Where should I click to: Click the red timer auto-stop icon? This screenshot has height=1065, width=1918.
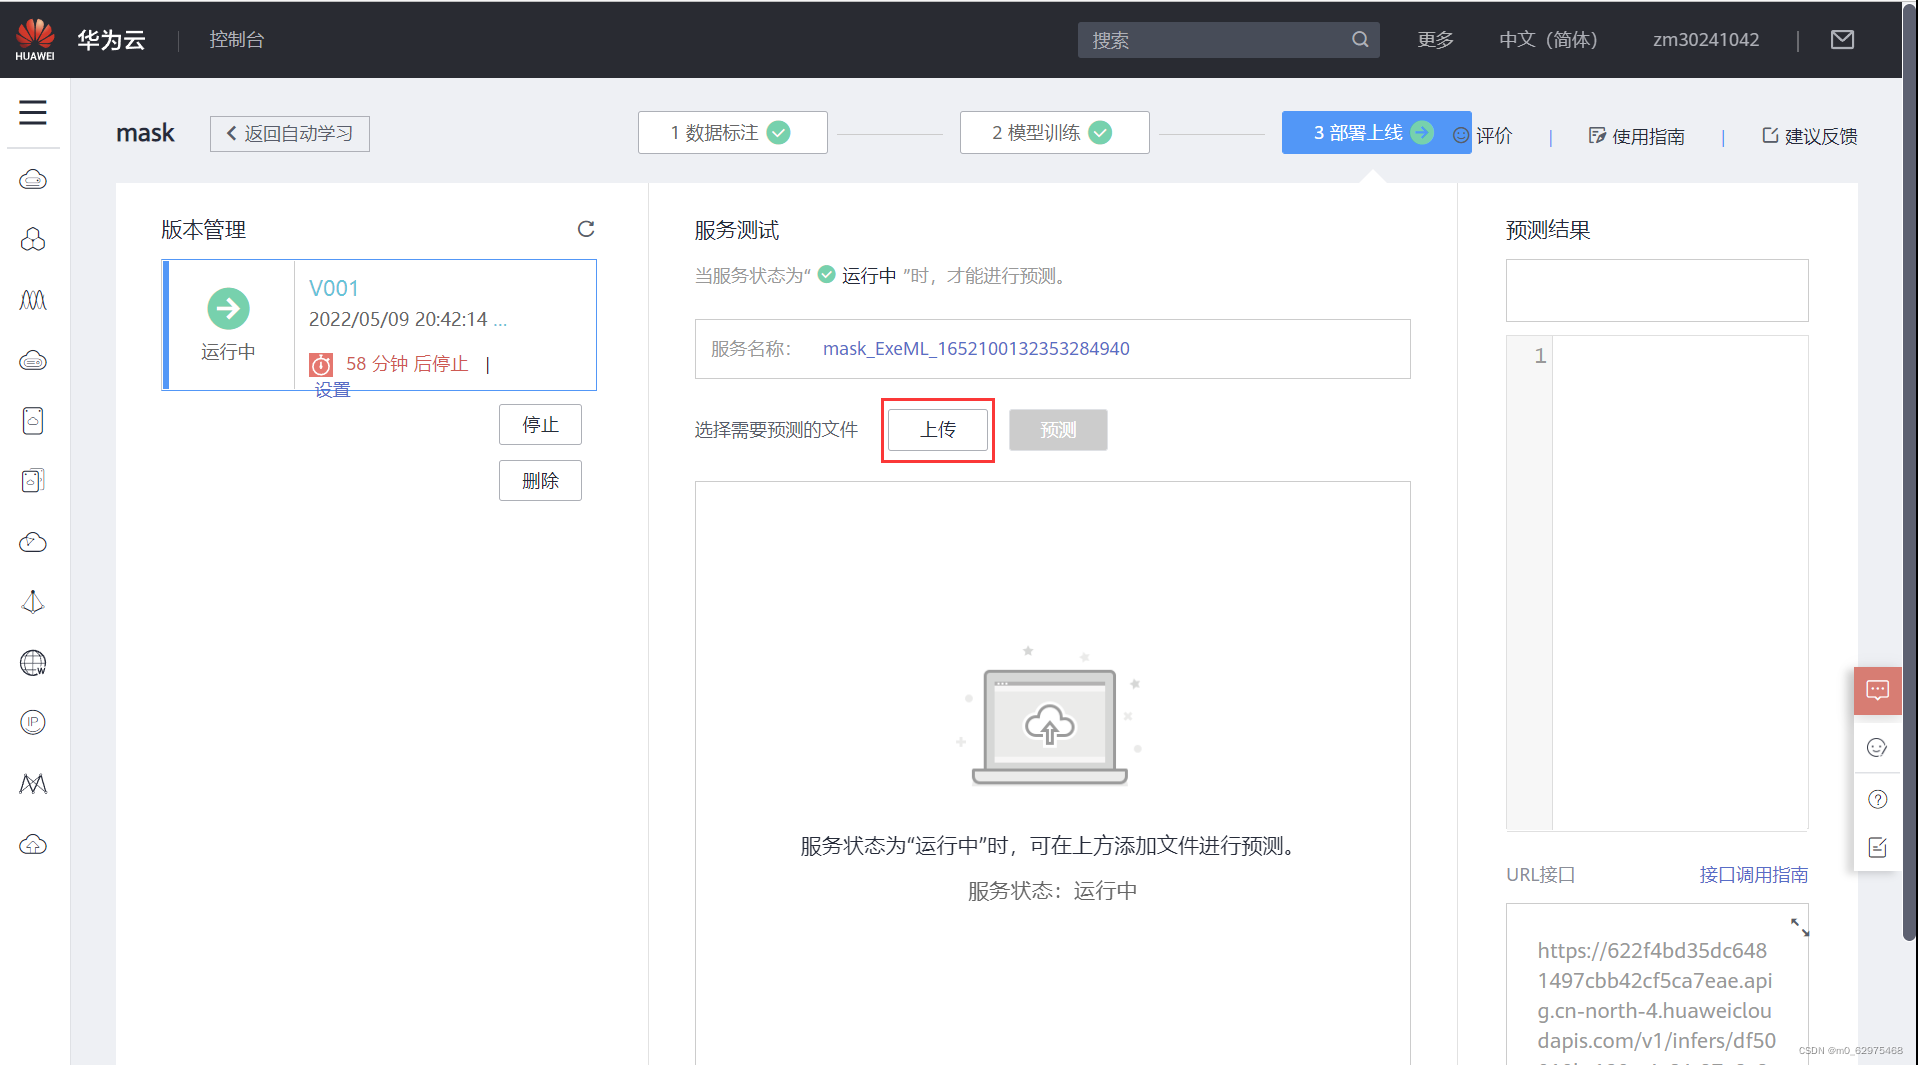321,364
